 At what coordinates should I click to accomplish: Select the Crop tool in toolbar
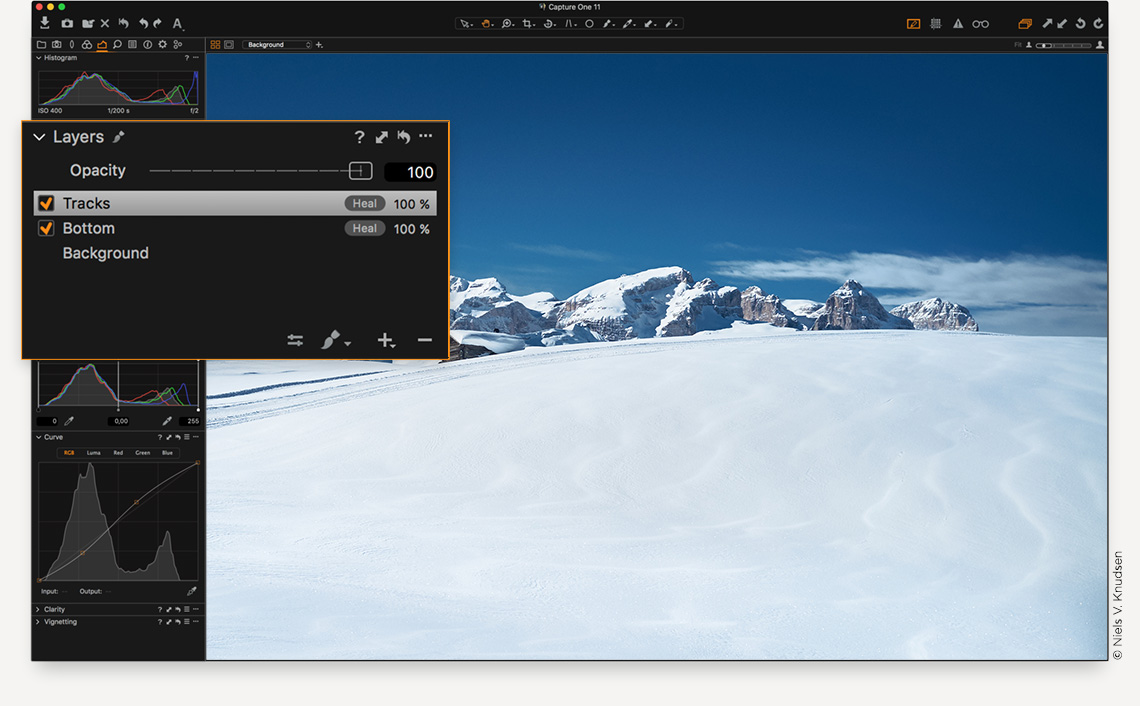528,23
